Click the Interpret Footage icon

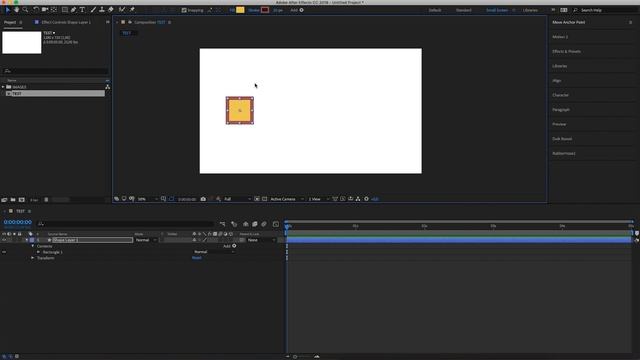point(4,200)
